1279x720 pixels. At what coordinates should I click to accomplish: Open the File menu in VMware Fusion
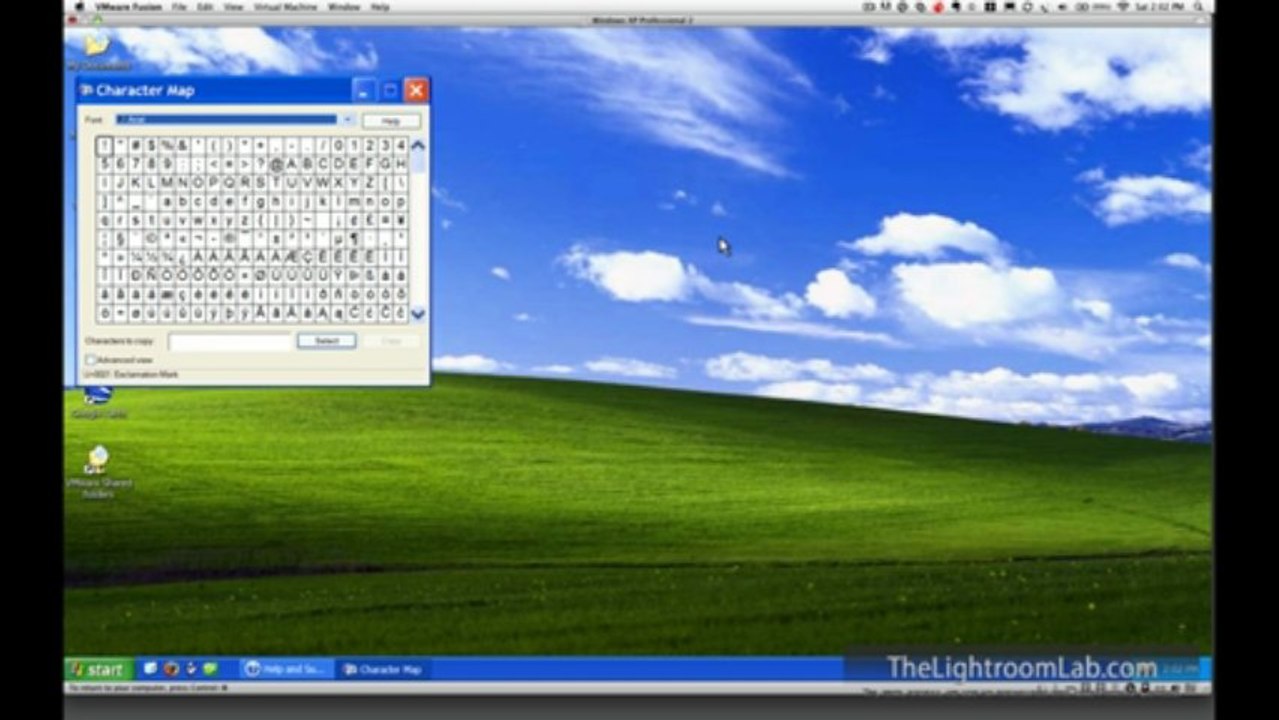[179, 6]
